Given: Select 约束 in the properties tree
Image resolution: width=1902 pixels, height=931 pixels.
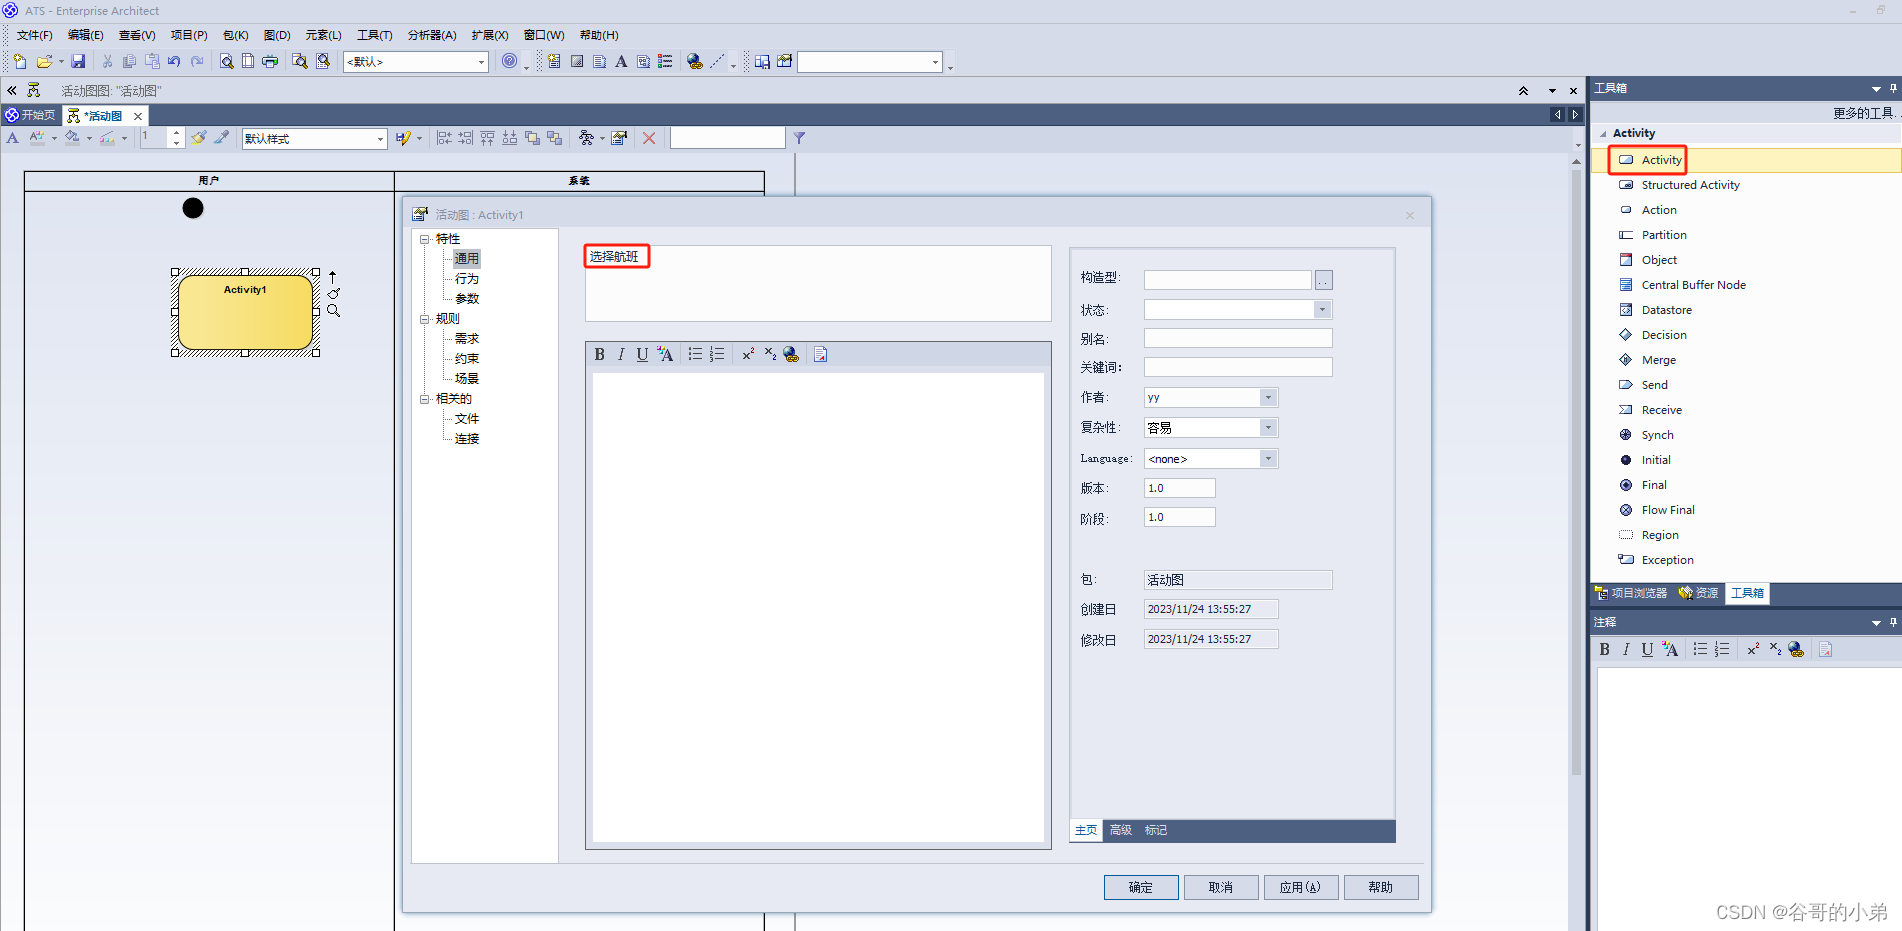Looking at the screenshot, I should 467,359.
